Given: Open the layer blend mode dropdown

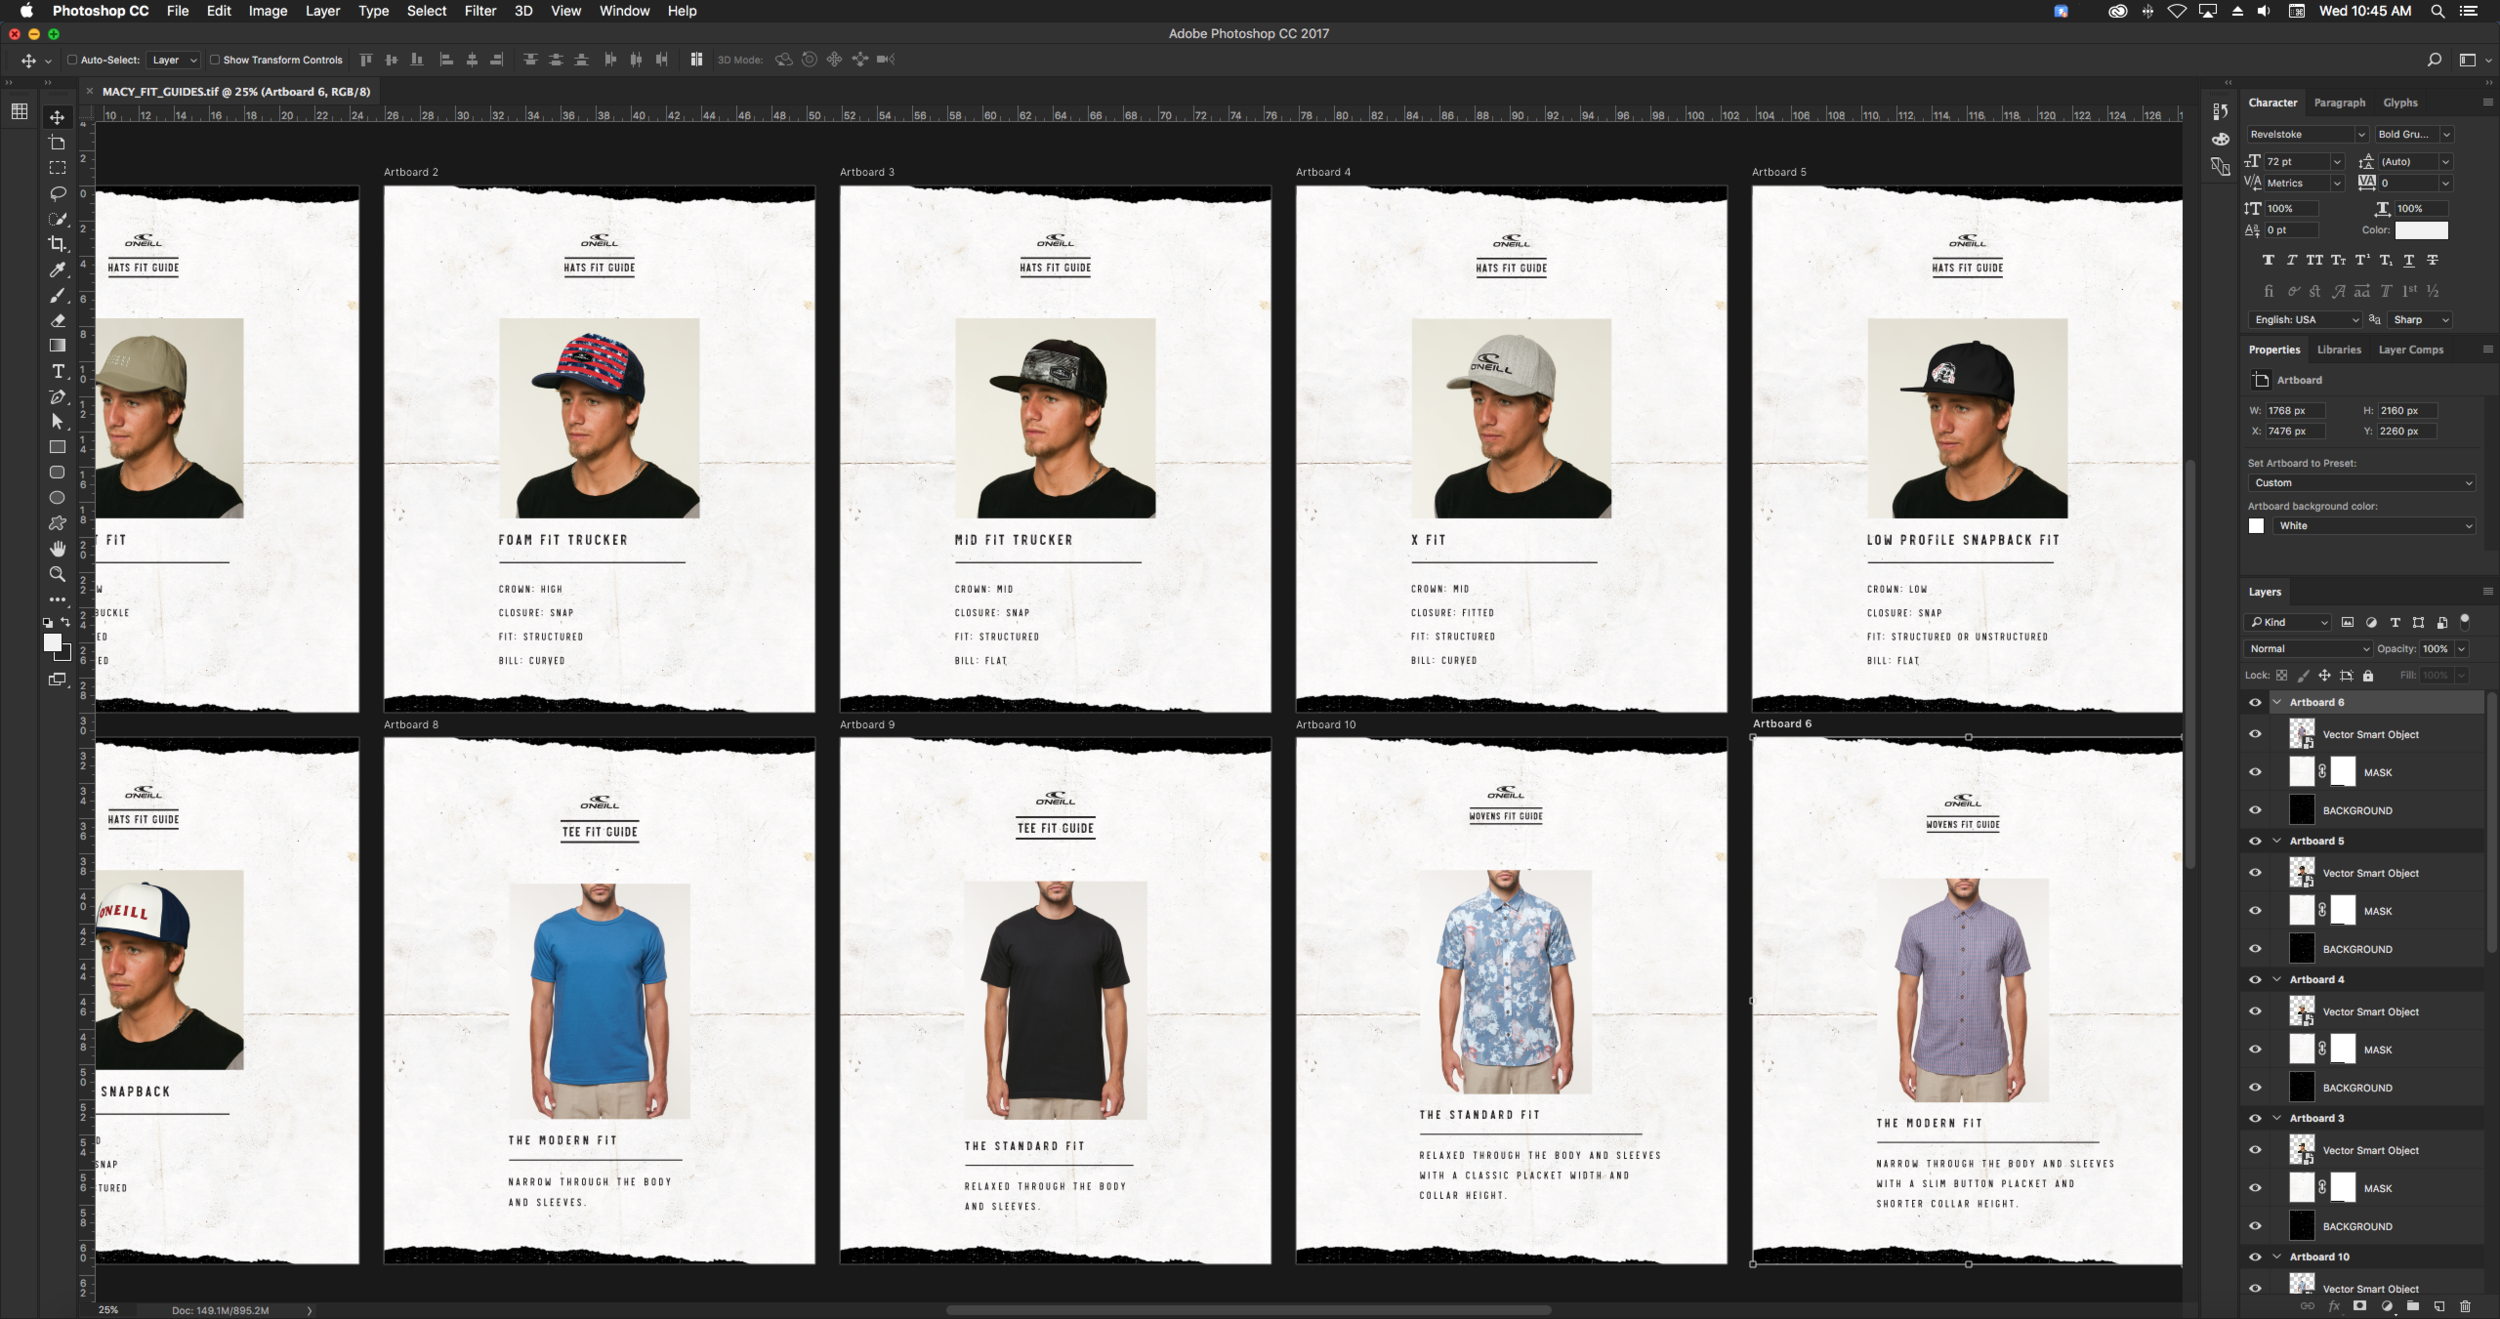Looking at the screenshot, I should [2307, 649].
